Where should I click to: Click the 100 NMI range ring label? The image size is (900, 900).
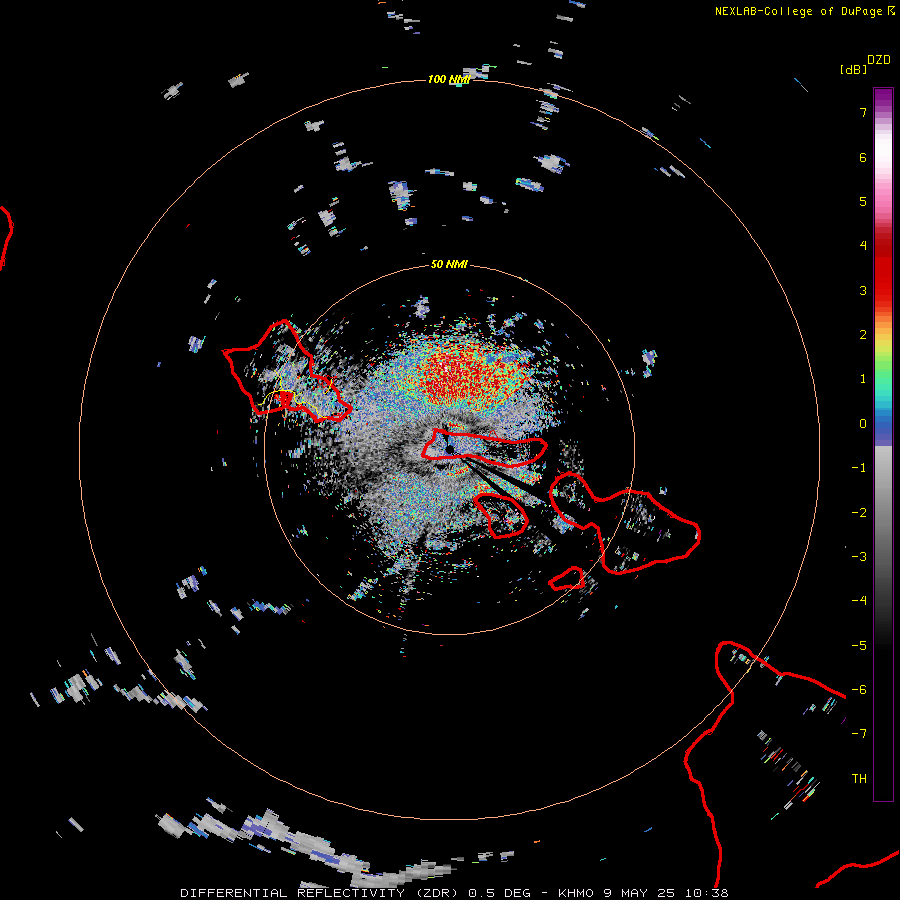(x=448, y=79)
